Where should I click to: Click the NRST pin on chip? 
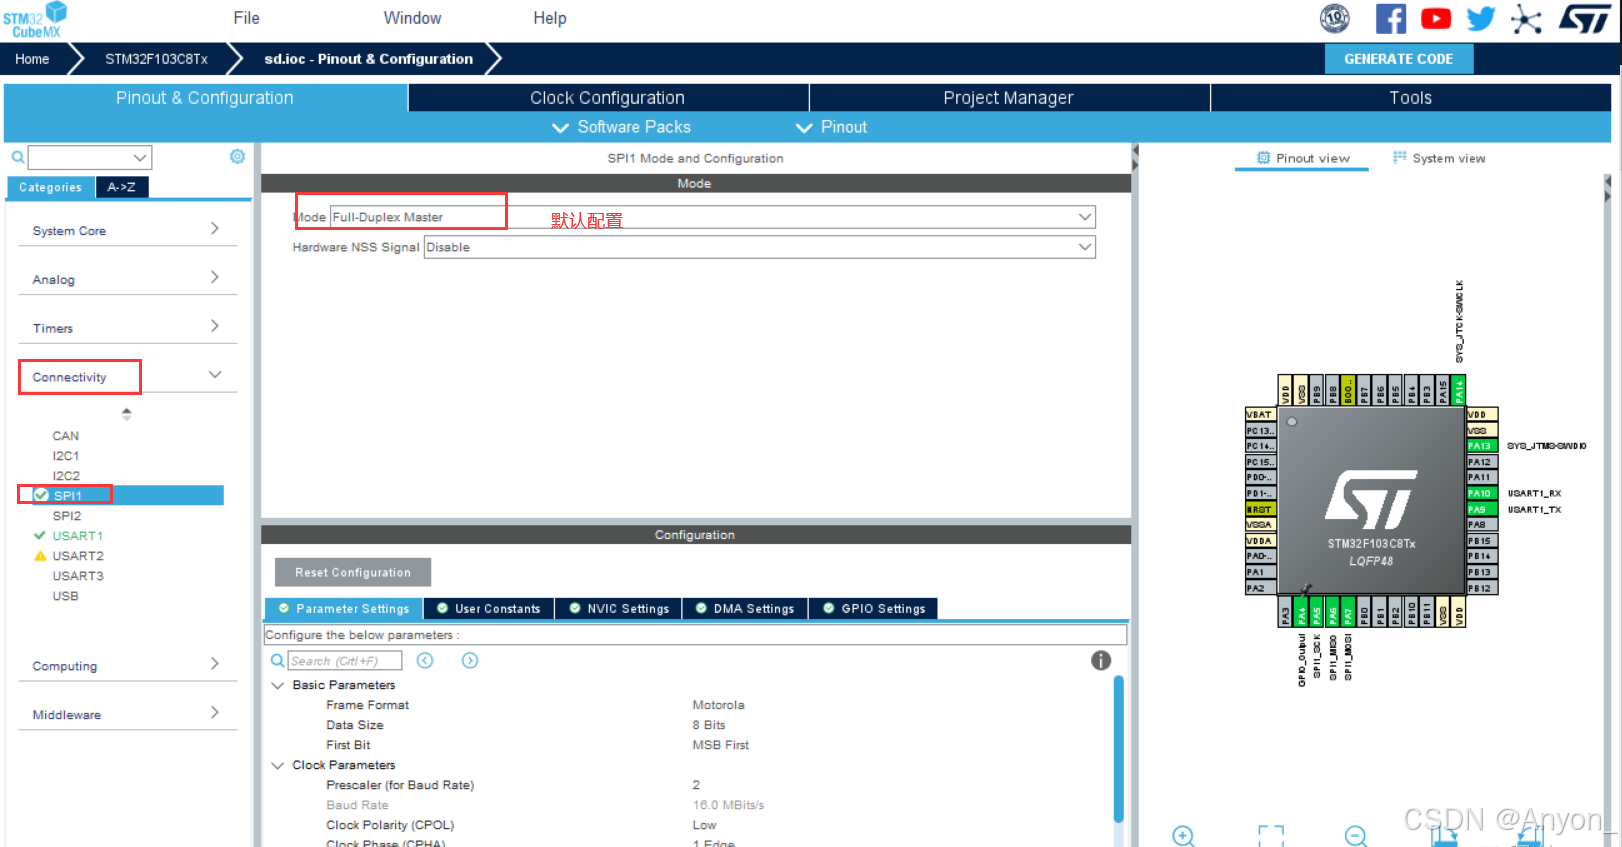[1260, 509]
